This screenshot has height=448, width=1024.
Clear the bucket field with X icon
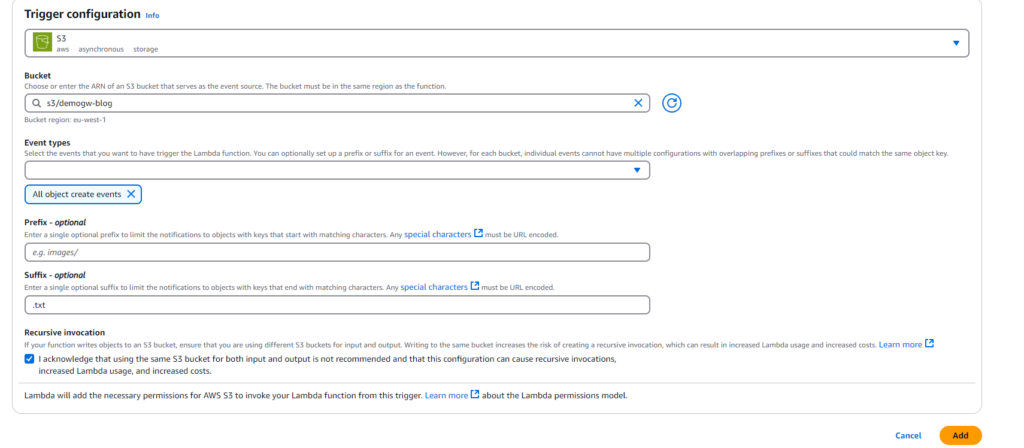click(x=639, y=103)
